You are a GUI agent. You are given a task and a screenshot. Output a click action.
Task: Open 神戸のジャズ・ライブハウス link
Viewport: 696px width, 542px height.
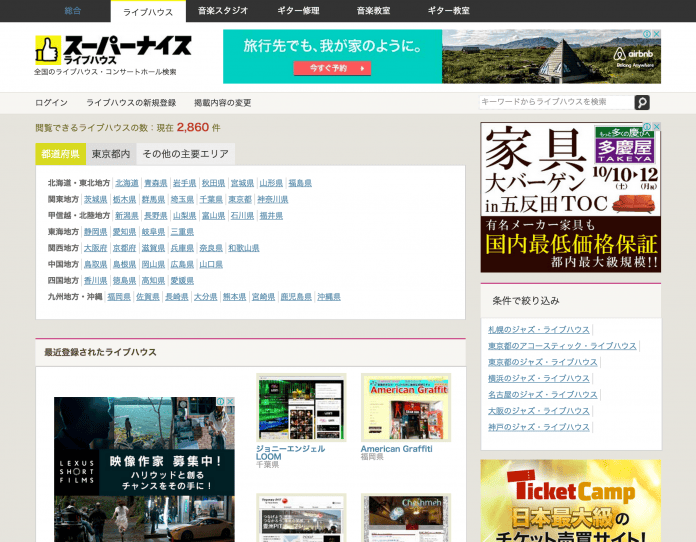pyautogui.click(x=539, y=427)
